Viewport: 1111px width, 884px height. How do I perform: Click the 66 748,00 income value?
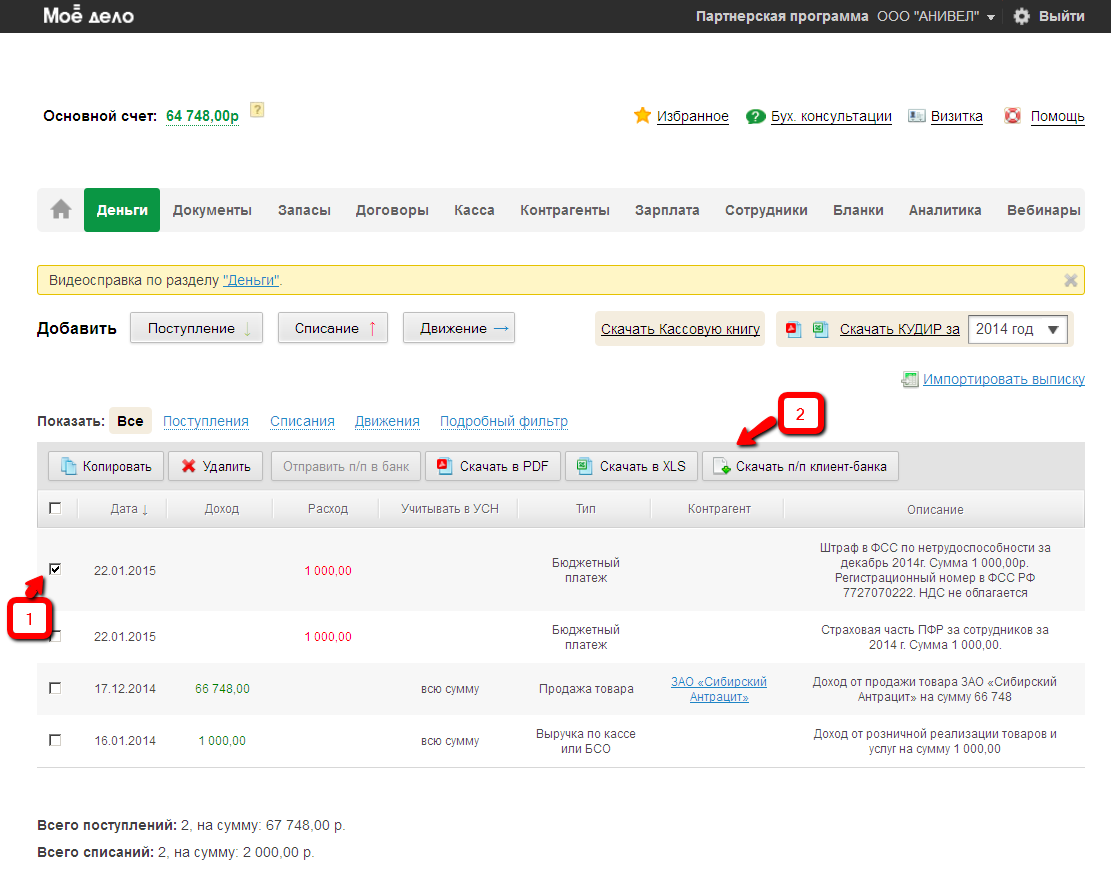(222, 688)
